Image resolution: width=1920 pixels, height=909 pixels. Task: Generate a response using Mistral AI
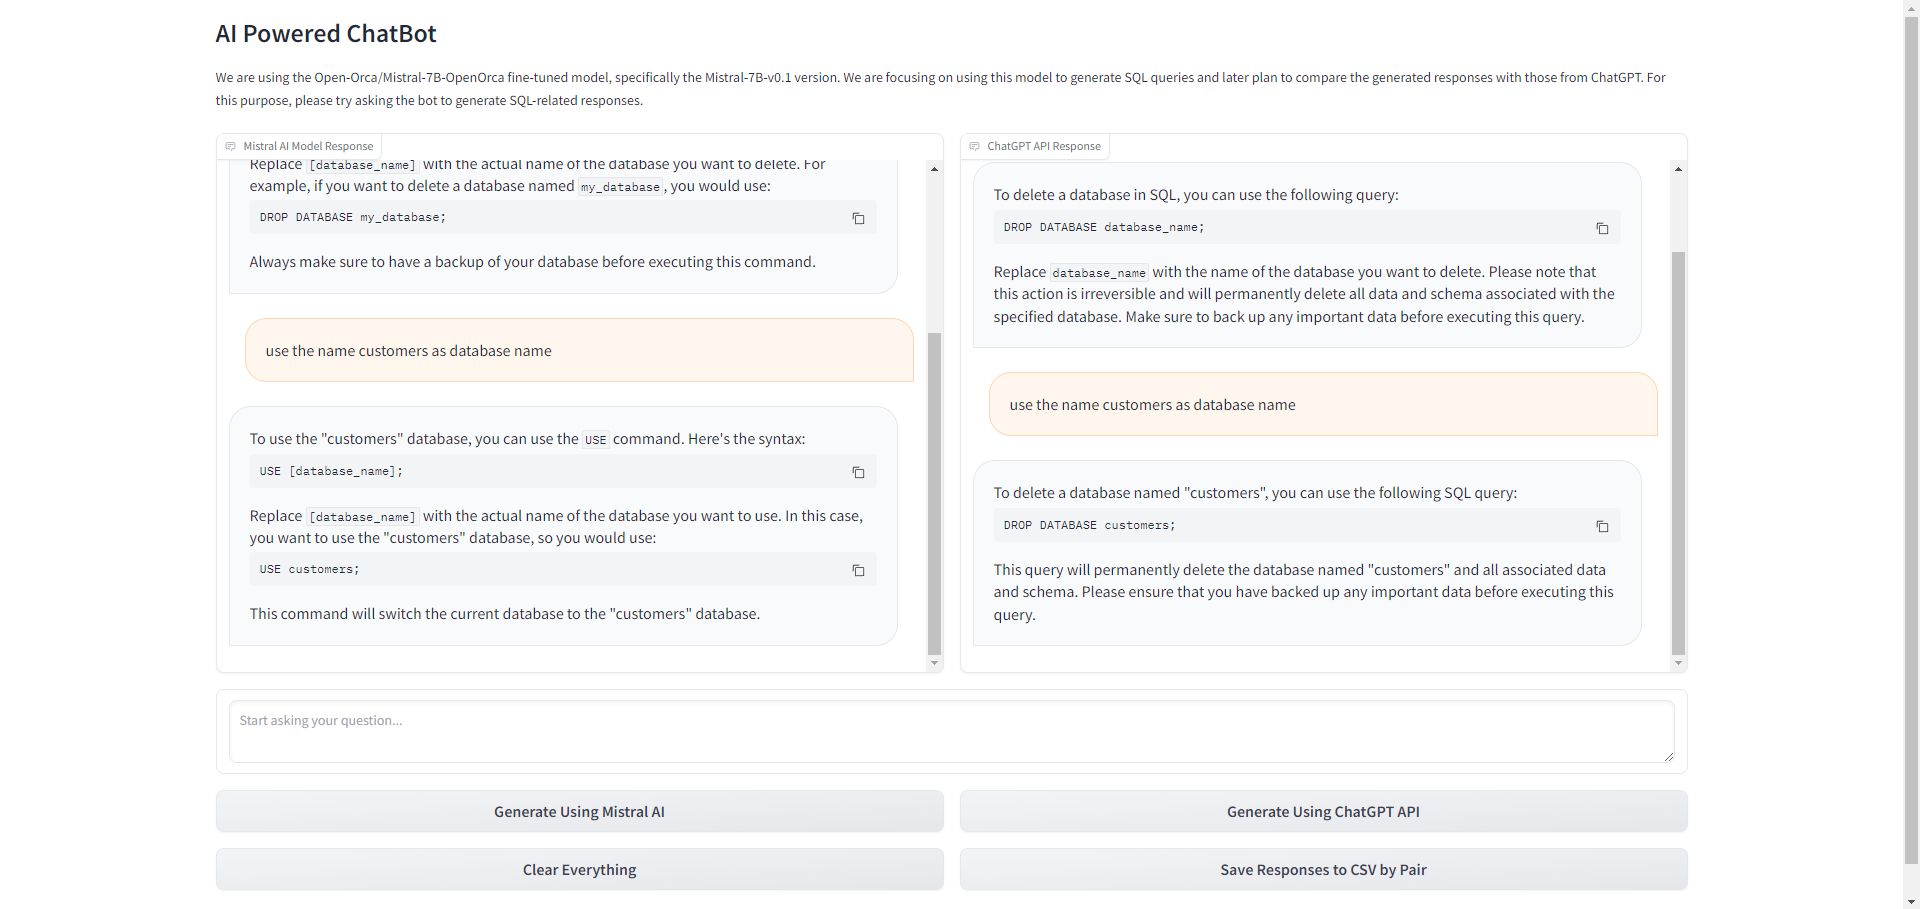click(x=580, y=812)
